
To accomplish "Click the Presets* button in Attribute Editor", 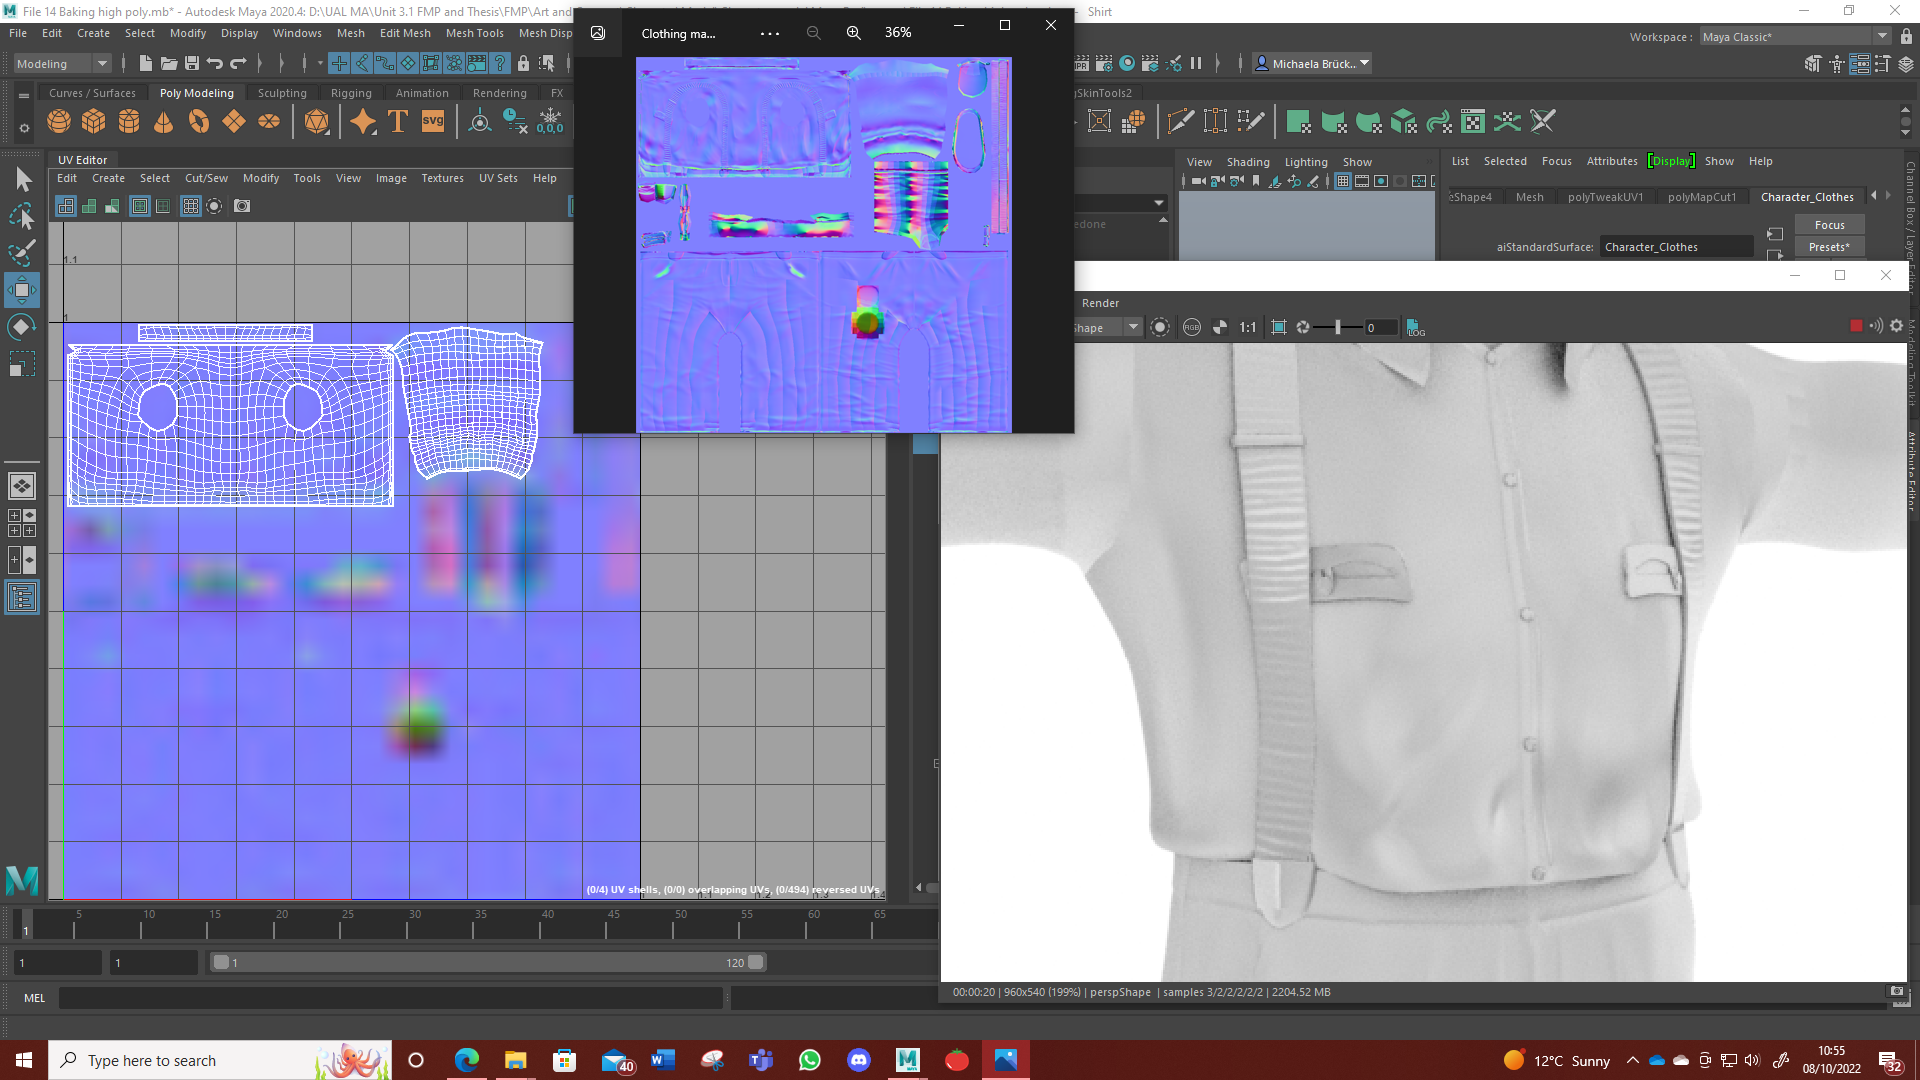I will (x=1829, y=247).
